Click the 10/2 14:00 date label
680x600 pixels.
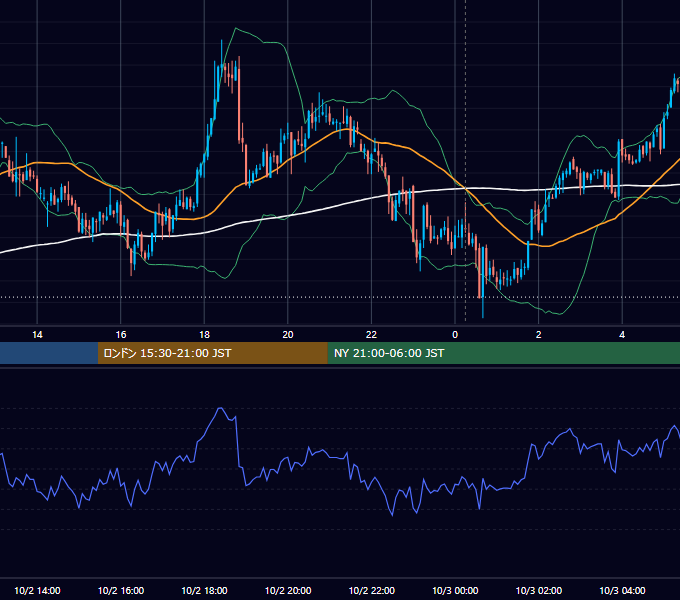pyautogui.click(x=37, y=590)
